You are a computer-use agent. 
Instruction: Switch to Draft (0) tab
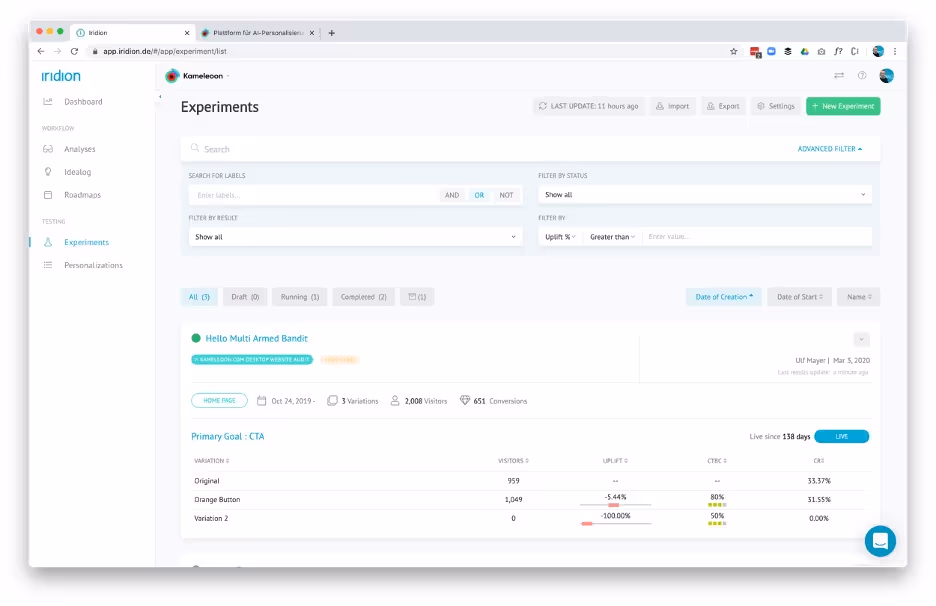point(245,297)
